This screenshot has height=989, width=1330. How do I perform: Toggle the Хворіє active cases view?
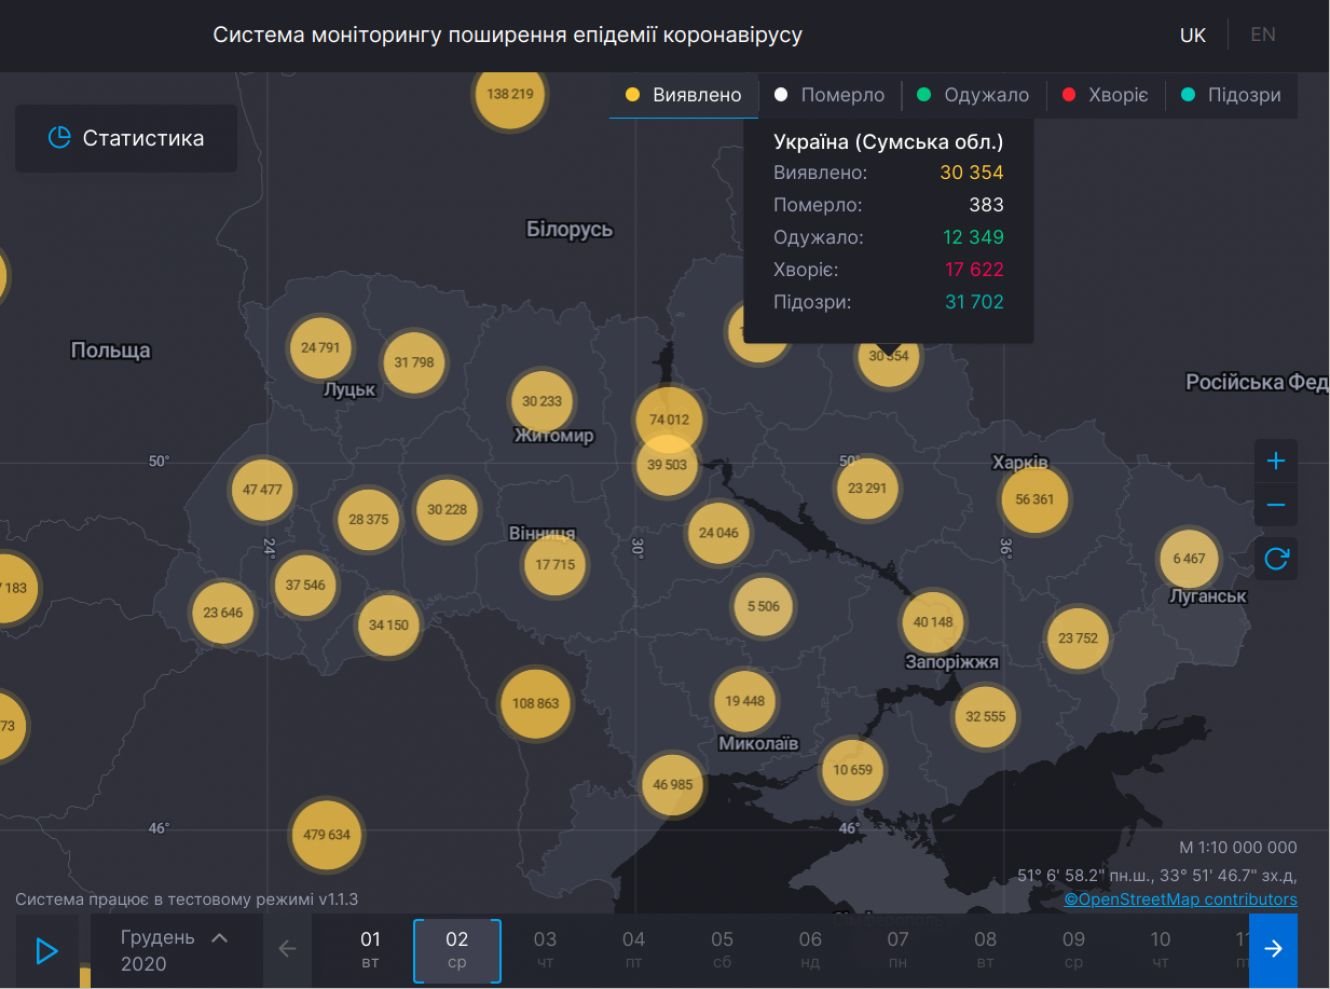click(x=1105, y=95)
